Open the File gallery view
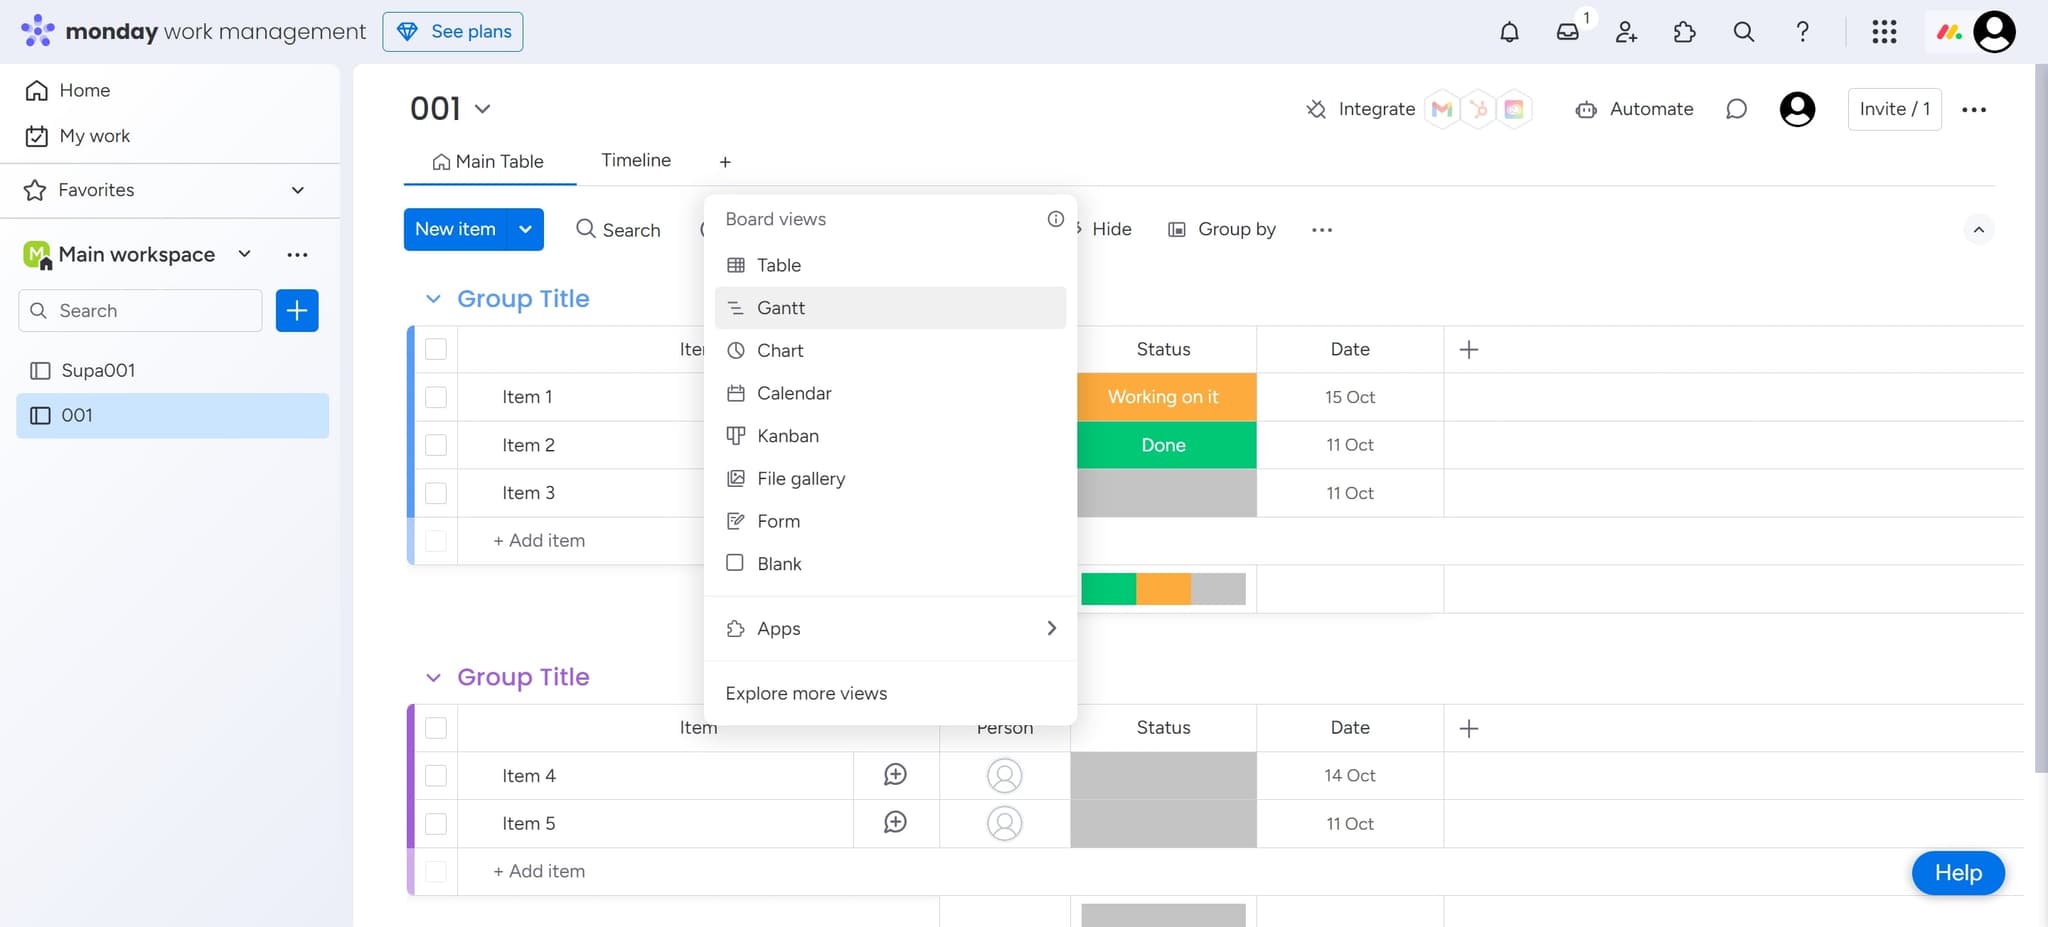The image size is (2048, 927). [x=801, y=478]
